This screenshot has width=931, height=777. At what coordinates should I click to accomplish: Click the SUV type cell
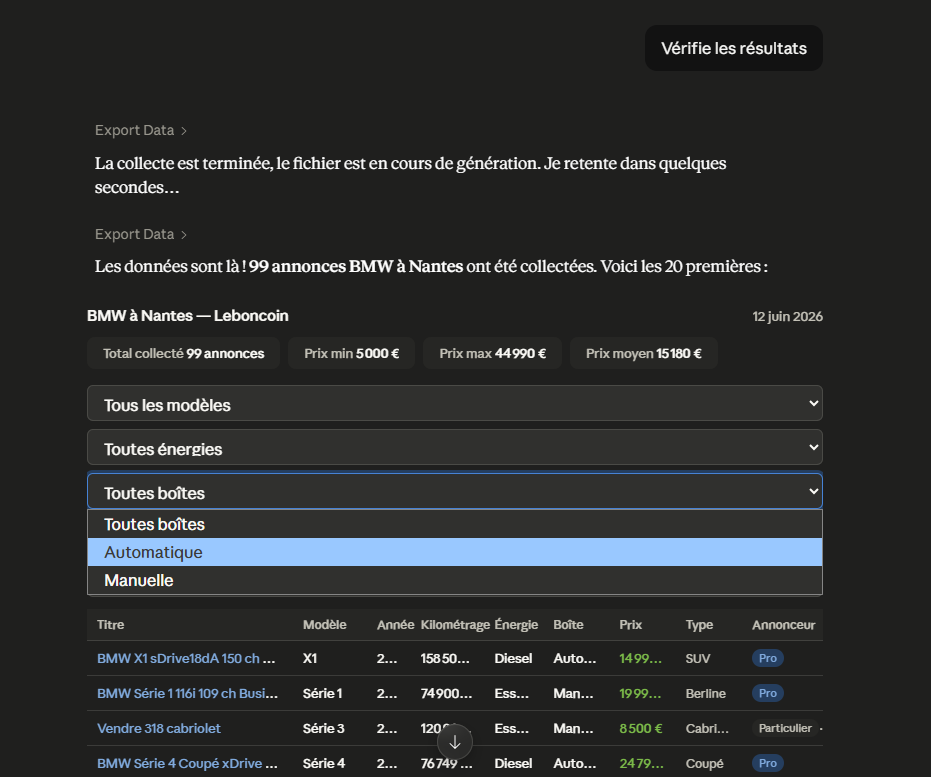point(698,659)
